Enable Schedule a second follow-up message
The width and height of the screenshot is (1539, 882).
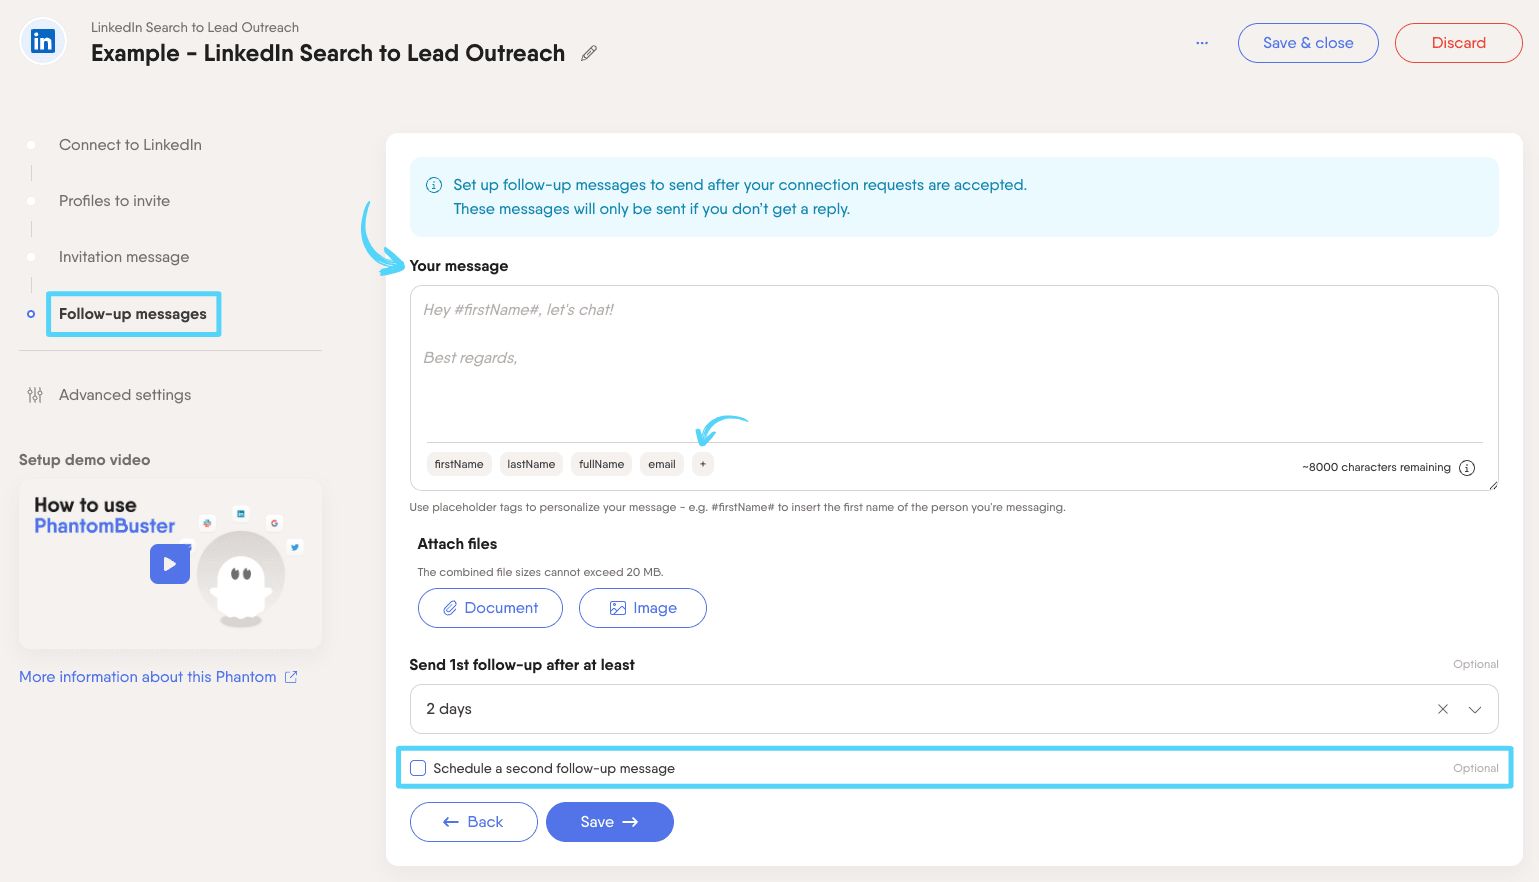tap(418, 768)
